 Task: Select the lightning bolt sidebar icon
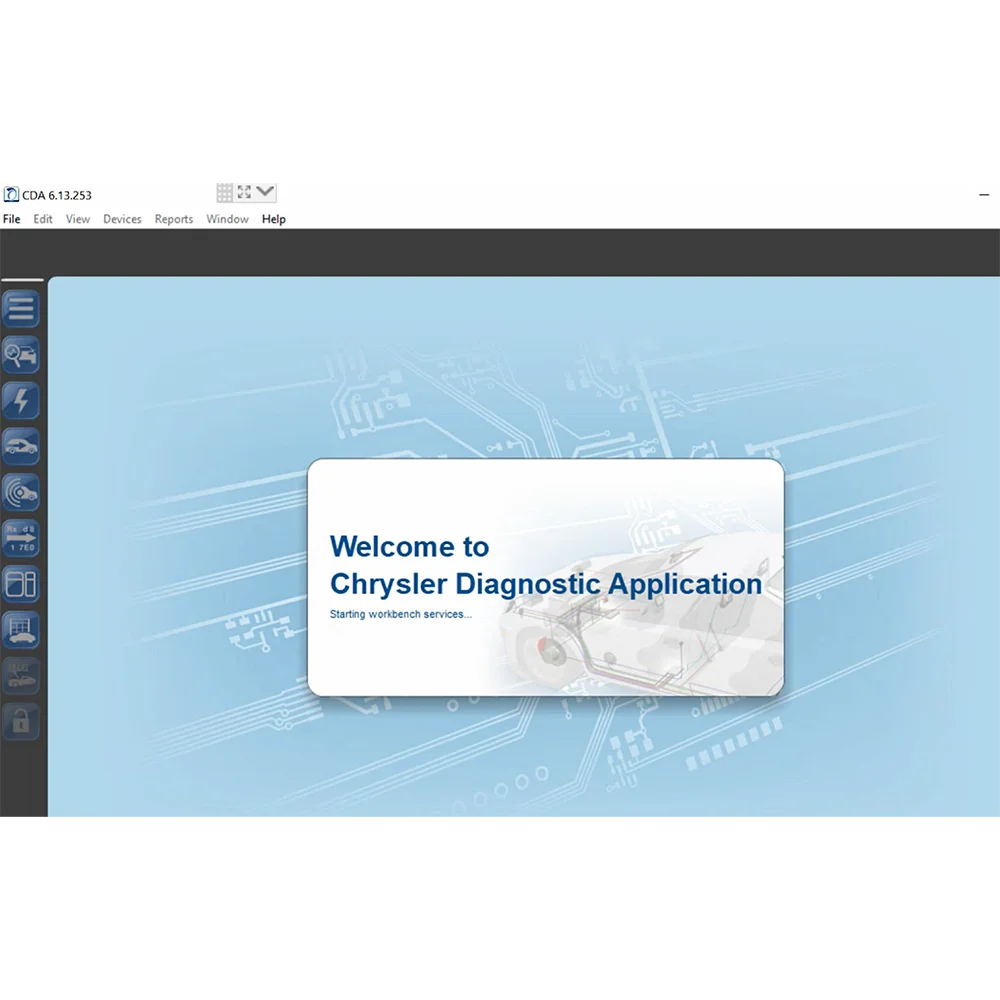point(21,401)
